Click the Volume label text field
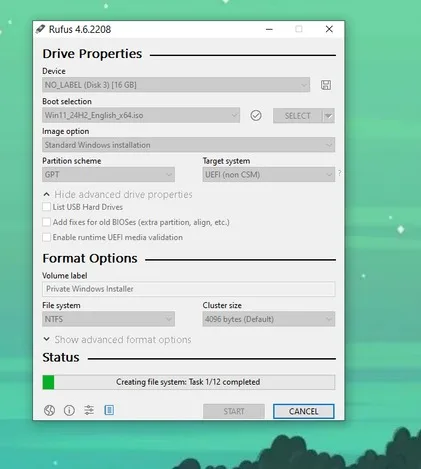 (x=189, y=289)
